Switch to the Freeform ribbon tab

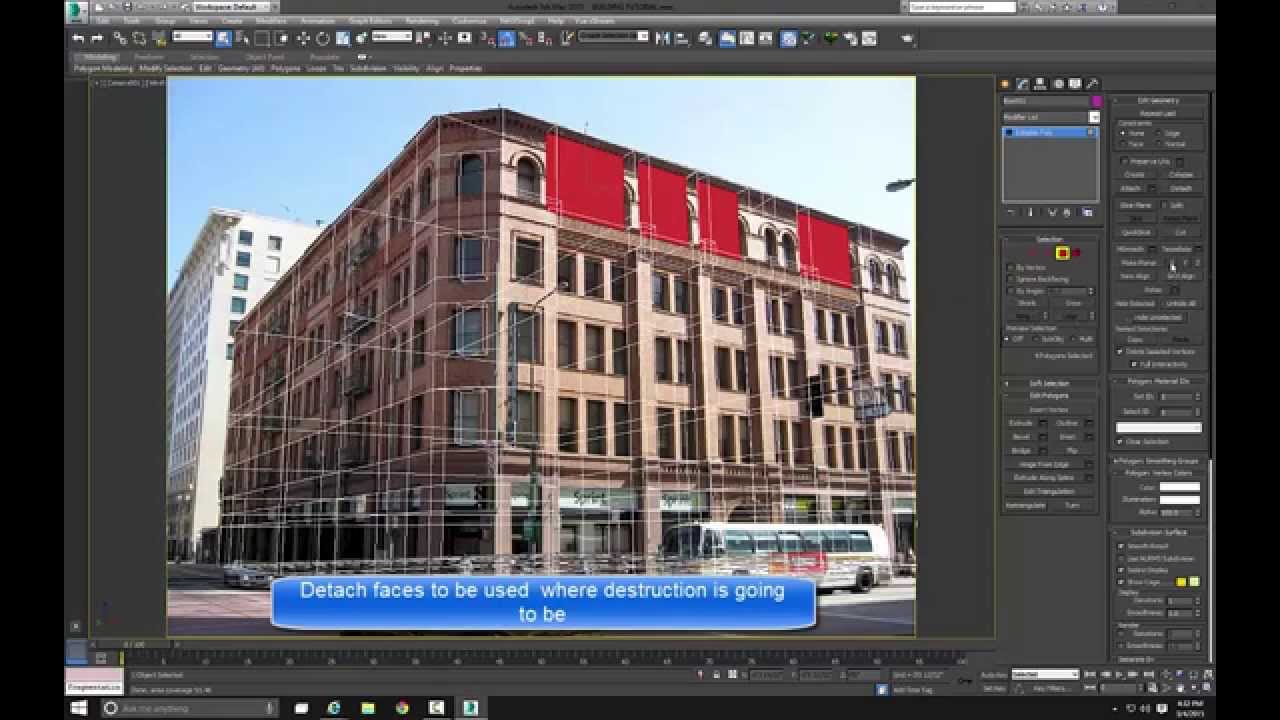point(149,57)
